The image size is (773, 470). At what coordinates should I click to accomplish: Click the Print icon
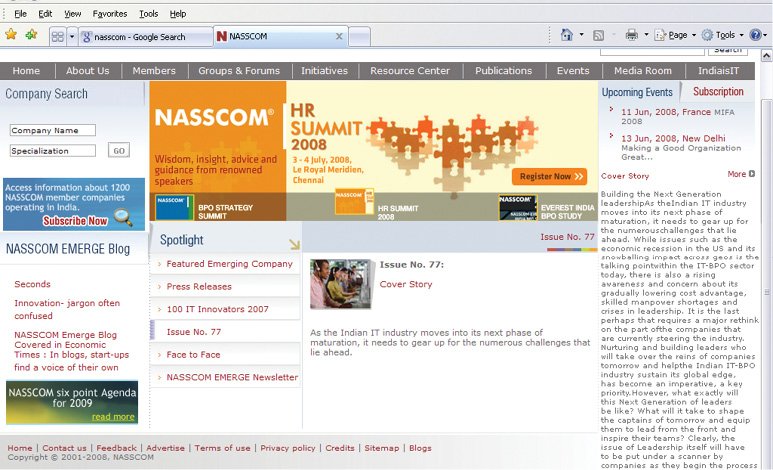(x=632, y=35)
